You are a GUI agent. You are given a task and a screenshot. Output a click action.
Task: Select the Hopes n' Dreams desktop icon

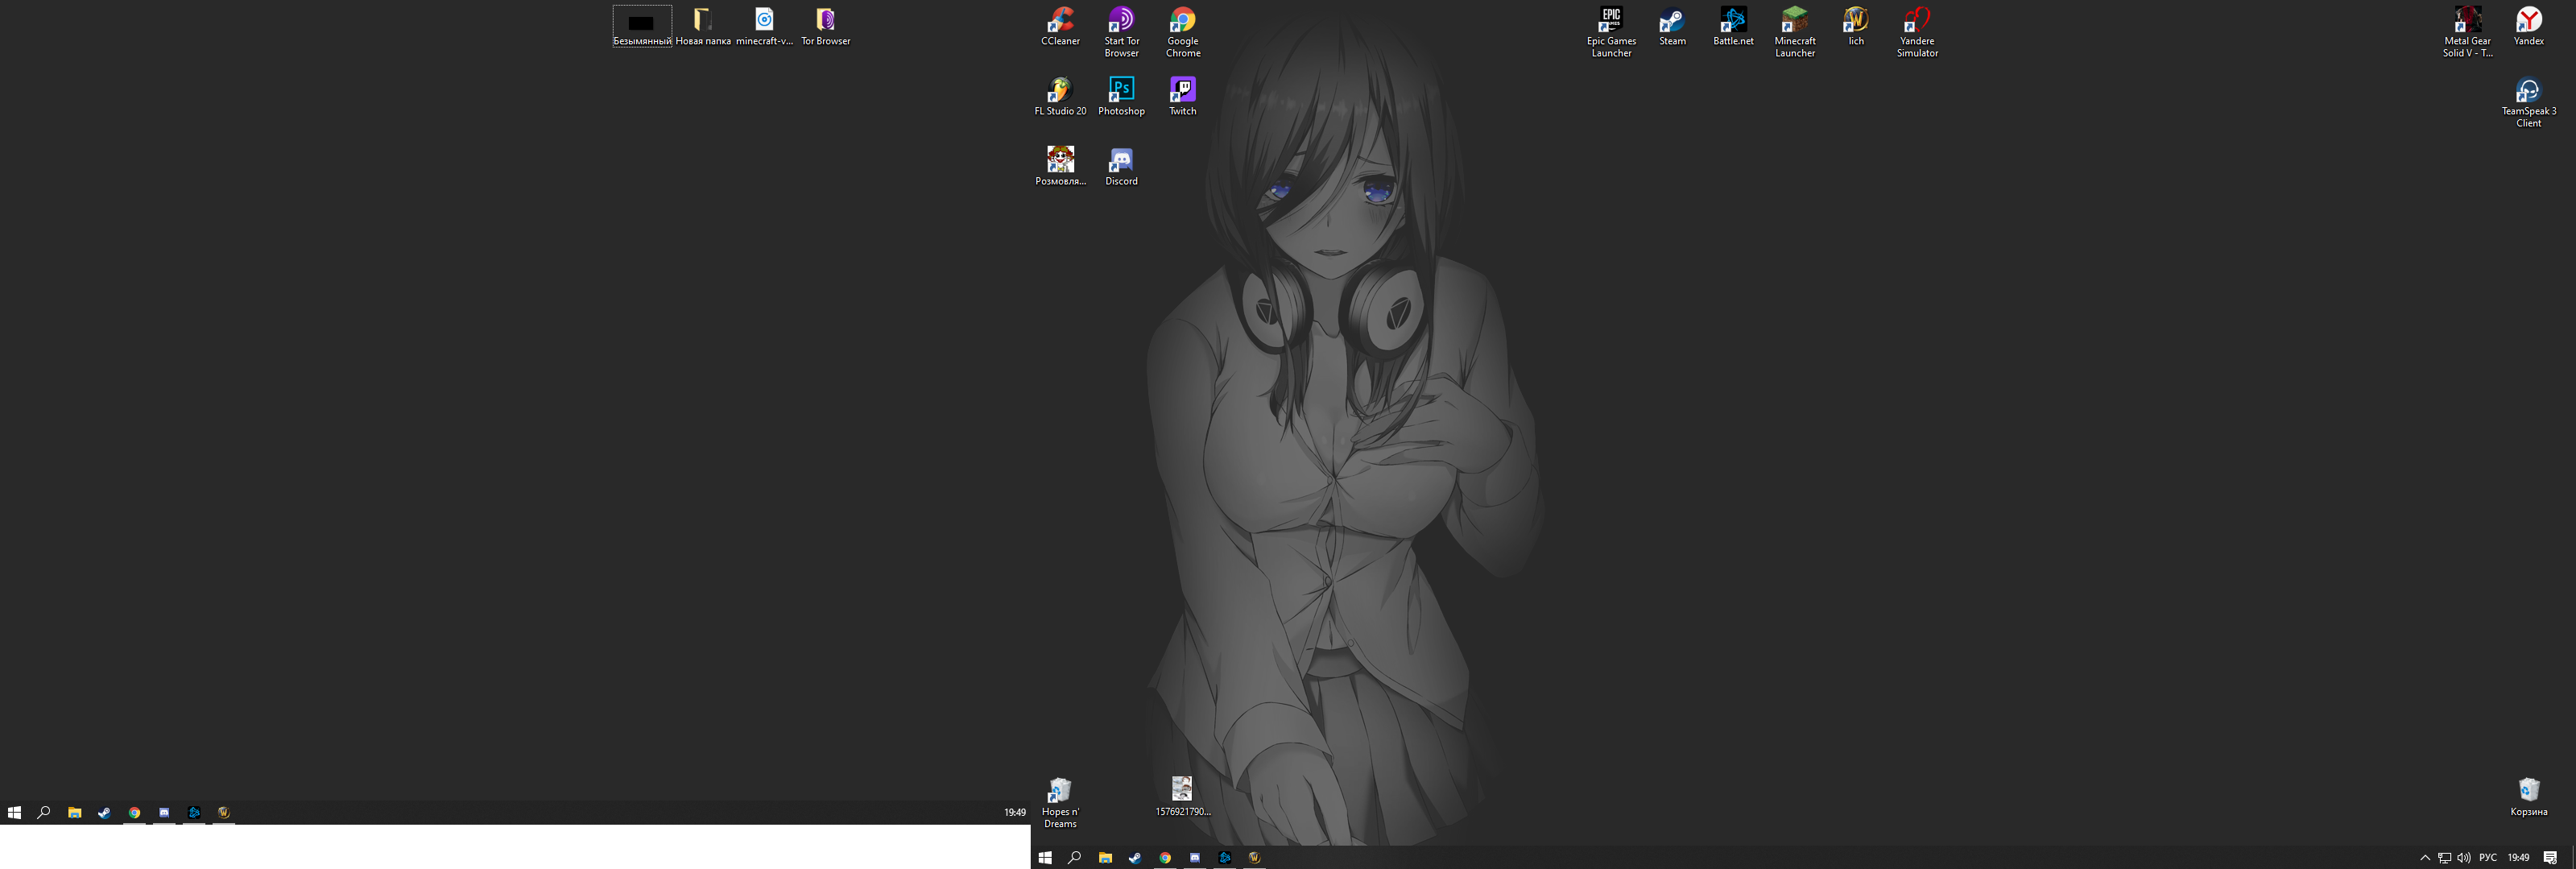click(x=1060, y=803)
